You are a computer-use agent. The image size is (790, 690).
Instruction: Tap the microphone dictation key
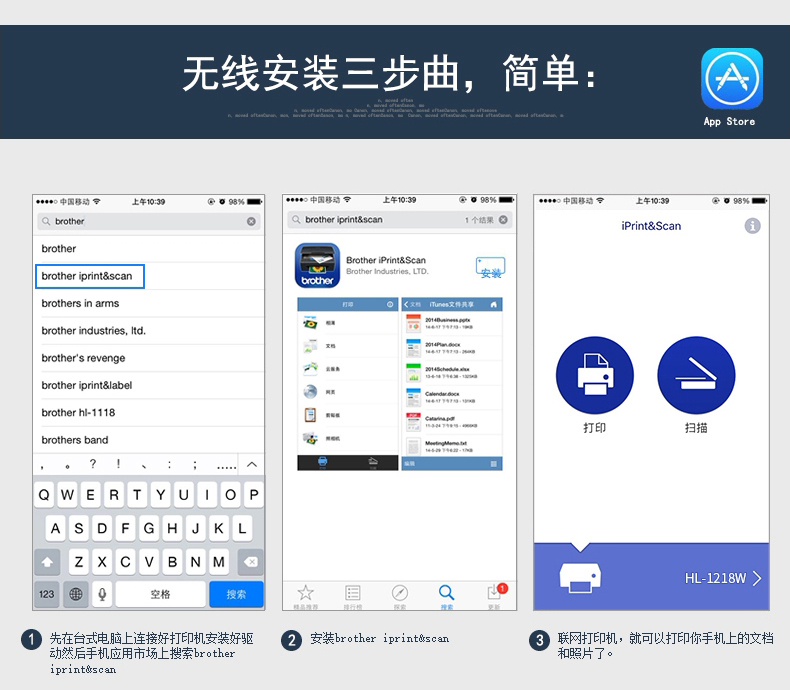pos(102,594)
